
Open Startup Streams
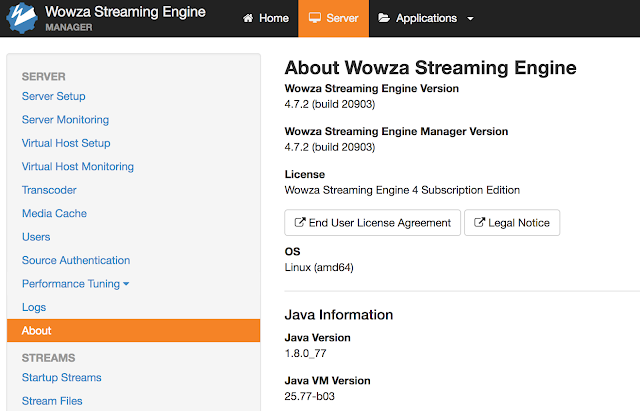(x=62, y=378)
